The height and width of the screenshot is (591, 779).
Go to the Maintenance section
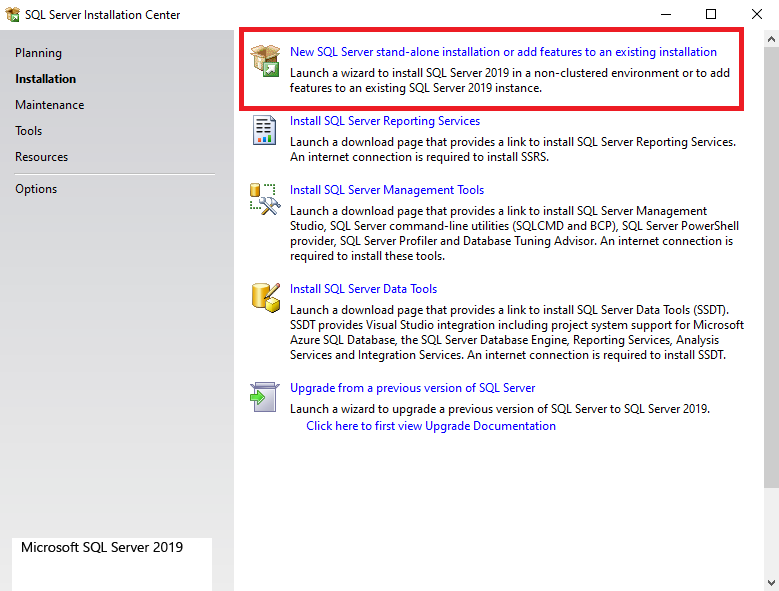pyautogui.click(x=50, y=105)
